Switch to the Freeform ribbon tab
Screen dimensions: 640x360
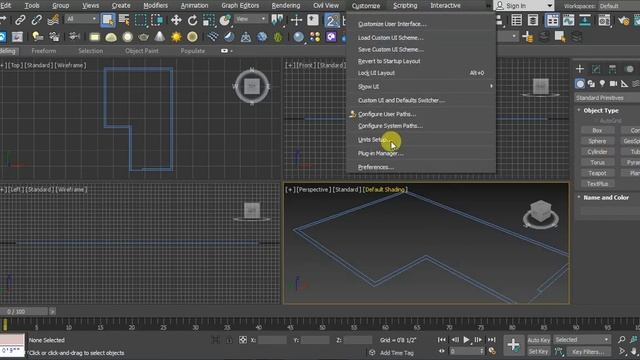pos(44,51)
